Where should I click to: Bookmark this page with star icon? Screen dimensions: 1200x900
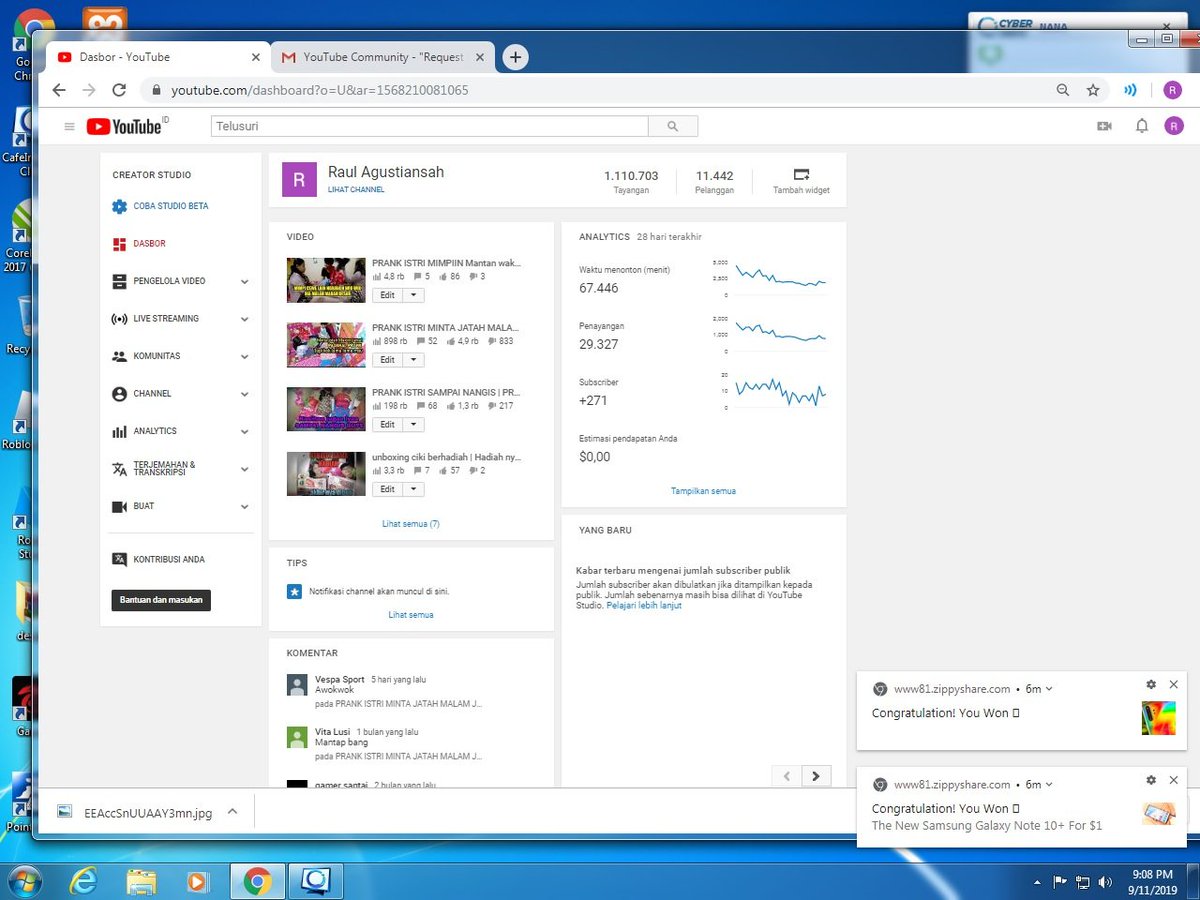(1093, 90)
